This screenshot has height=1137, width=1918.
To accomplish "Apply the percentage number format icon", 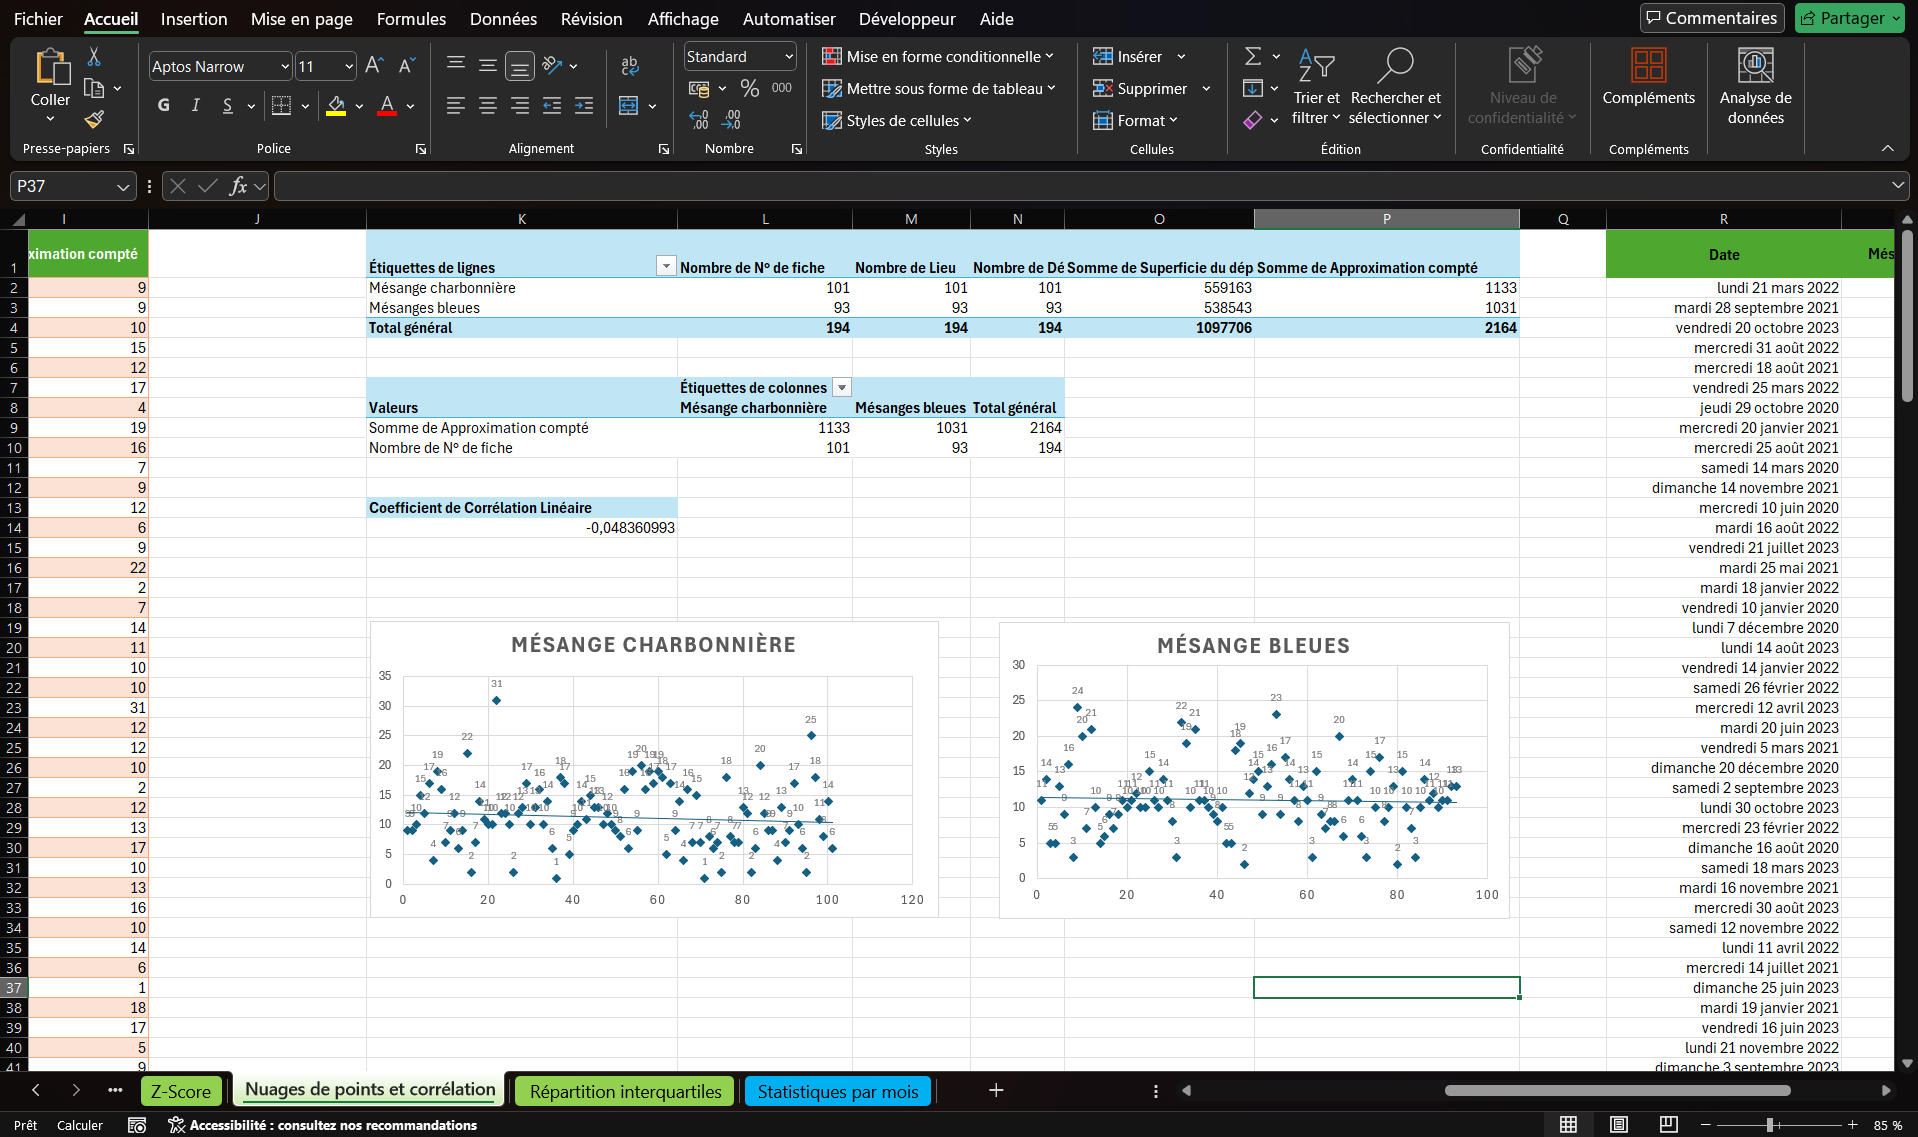I will (x=750, y=88).
